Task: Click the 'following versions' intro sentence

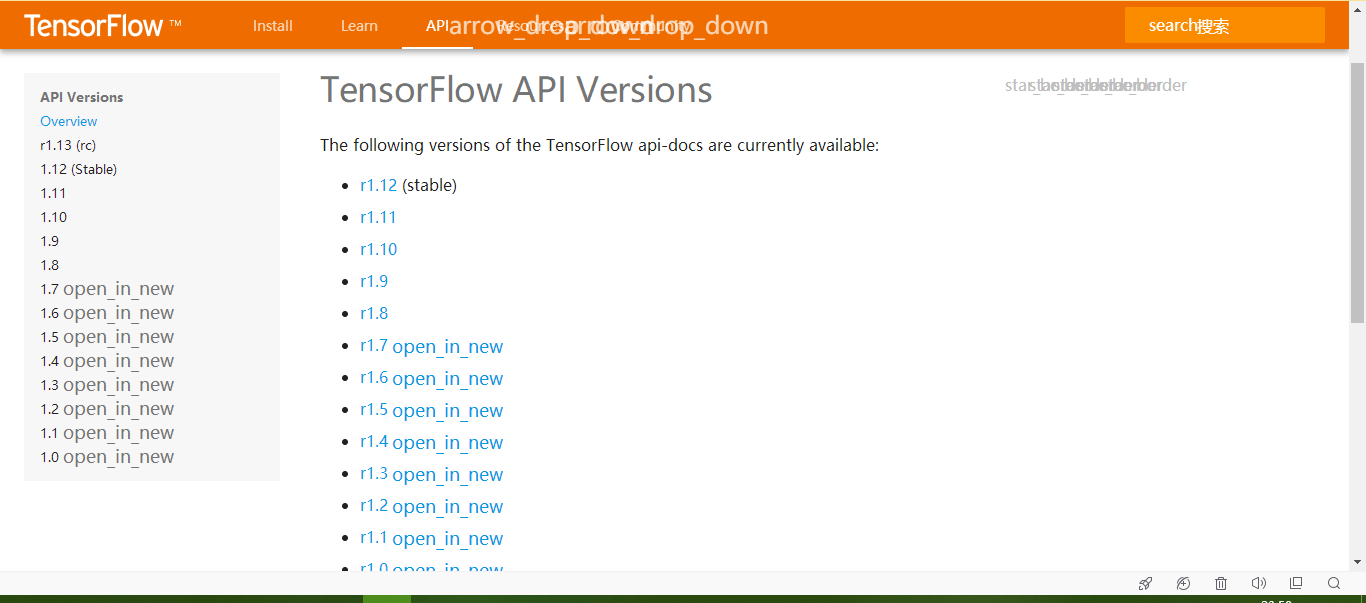Action: coord(599,145)
